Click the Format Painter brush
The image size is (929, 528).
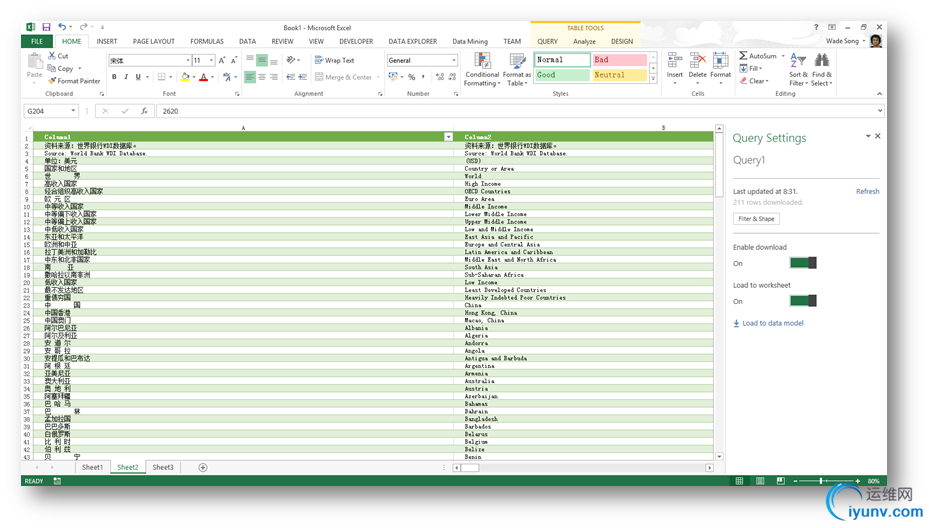pos(52,81)
